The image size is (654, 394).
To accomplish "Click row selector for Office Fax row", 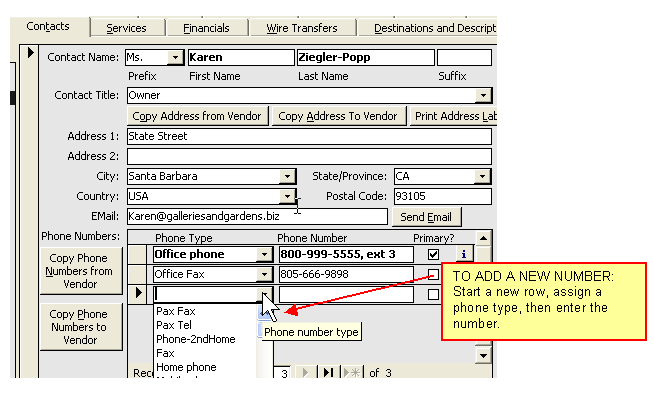I will coord(137,274).
